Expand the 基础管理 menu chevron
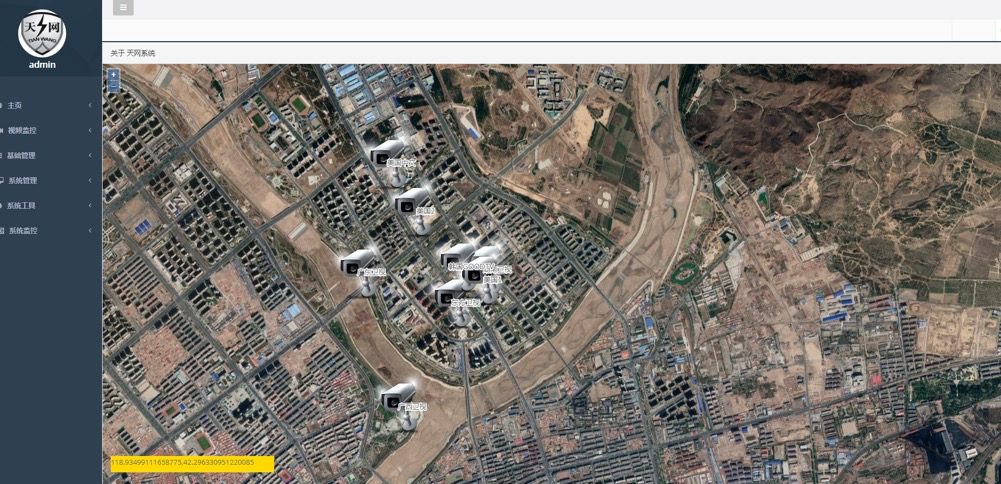Viewport: 1001px width, 484px height. click(x=90, y=155)
